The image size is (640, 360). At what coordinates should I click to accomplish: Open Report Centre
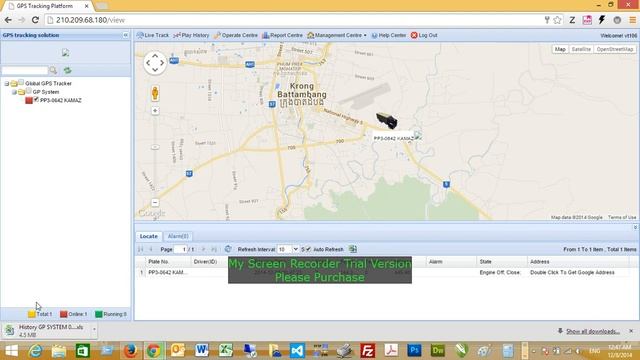point(282,36)
